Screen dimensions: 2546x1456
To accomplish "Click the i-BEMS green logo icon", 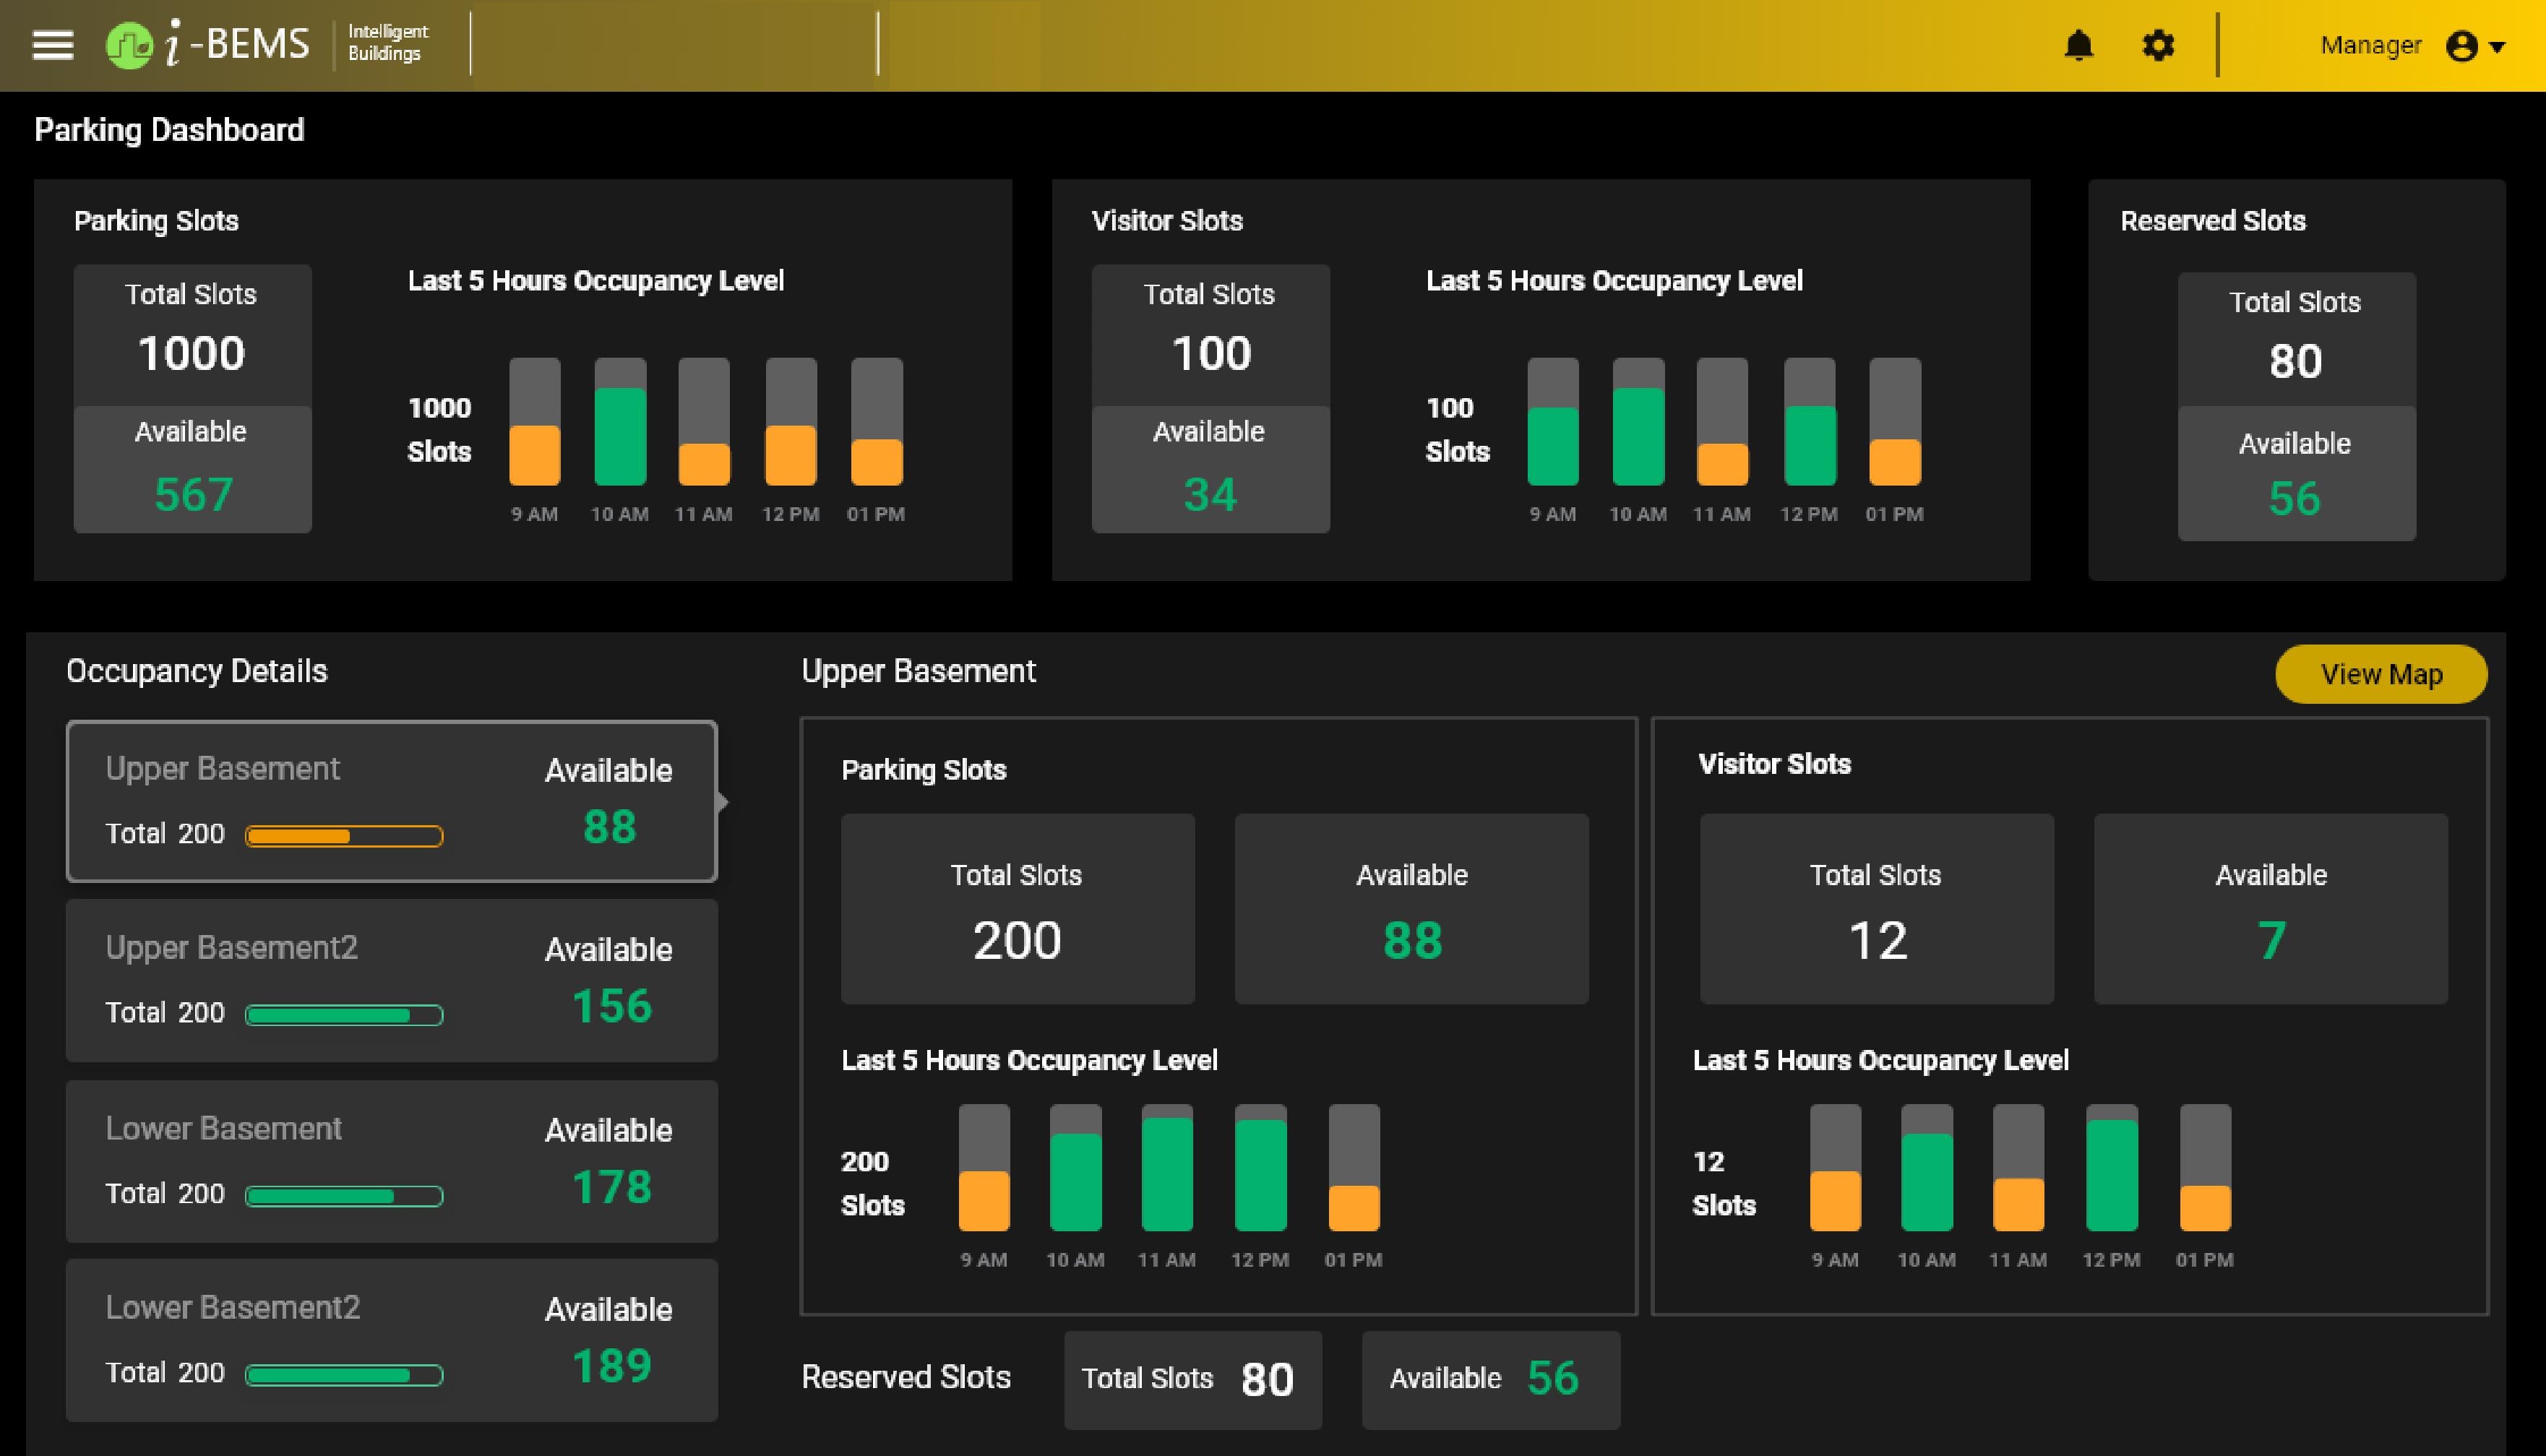I will click(x=129, y=45).
